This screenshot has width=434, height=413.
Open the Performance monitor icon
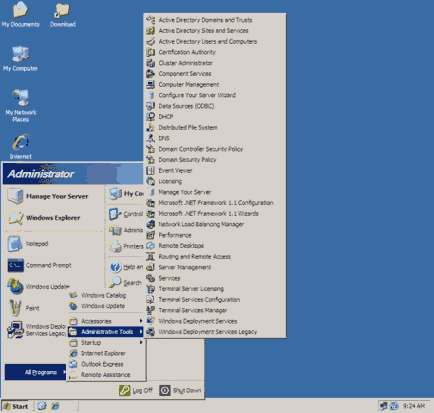click(x=151, y=235)
